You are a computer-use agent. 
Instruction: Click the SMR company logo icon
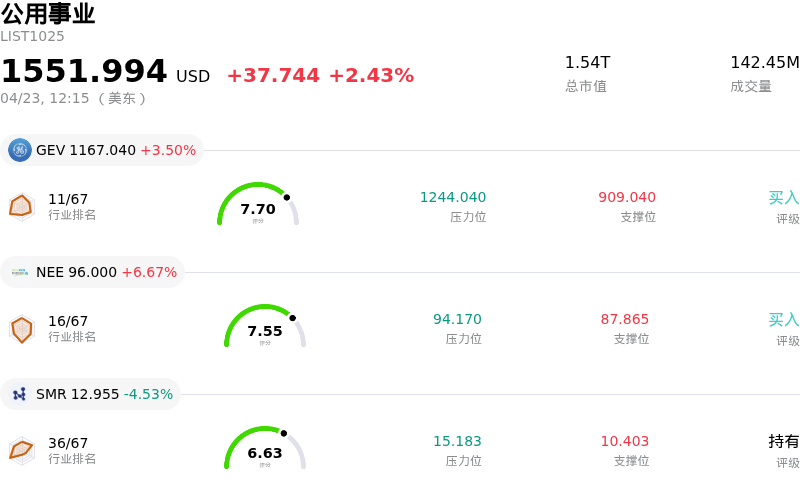click(x=20, y=394)
